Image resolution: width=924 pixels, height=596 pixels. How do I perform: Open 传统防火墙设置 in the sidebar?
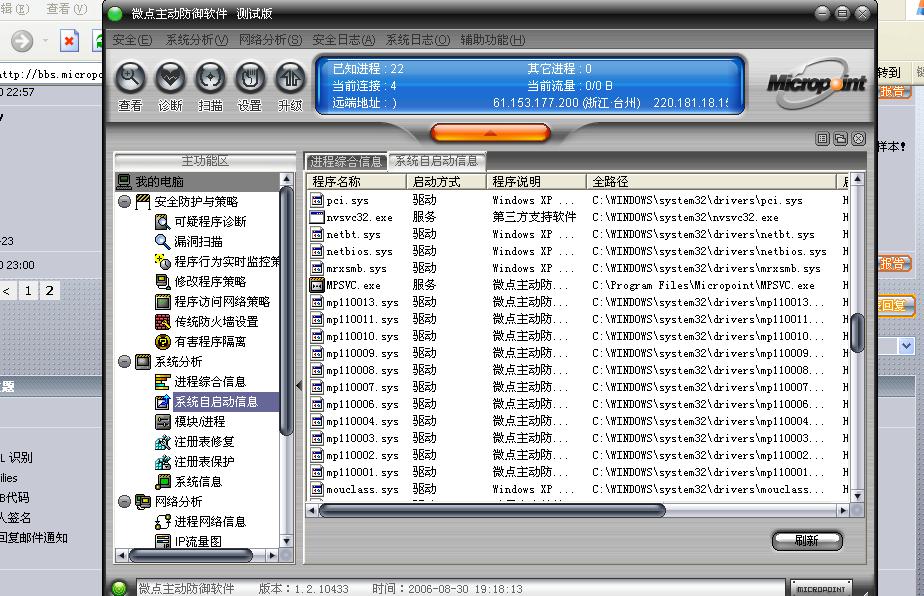(x=216, y=322)
